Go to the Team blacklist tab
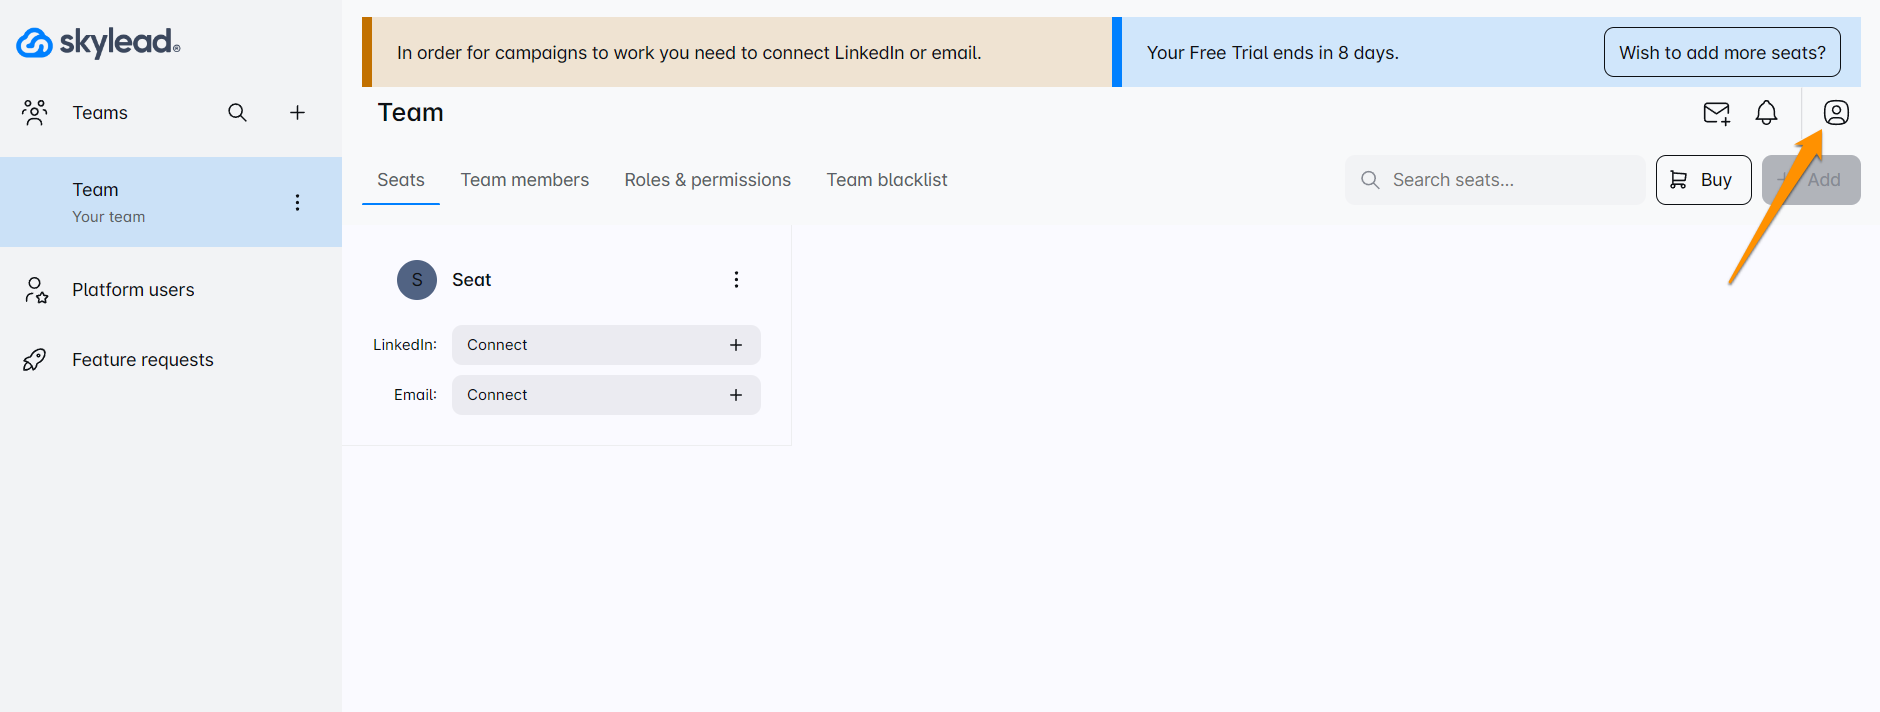Image resolution: width=1880 pixels, height=712 pixels. coord(886,180)
